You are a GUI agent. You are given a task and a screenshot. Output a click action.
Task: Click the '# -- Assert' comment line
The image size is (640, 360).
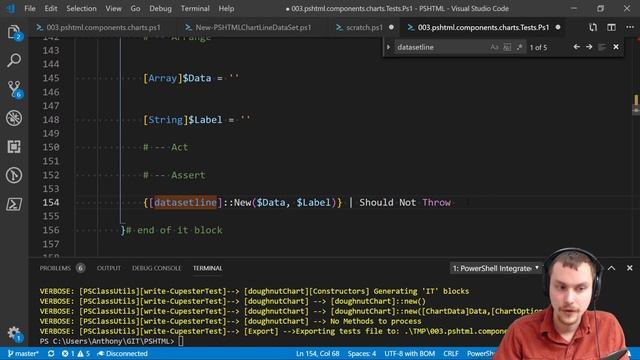pos(174,175)
